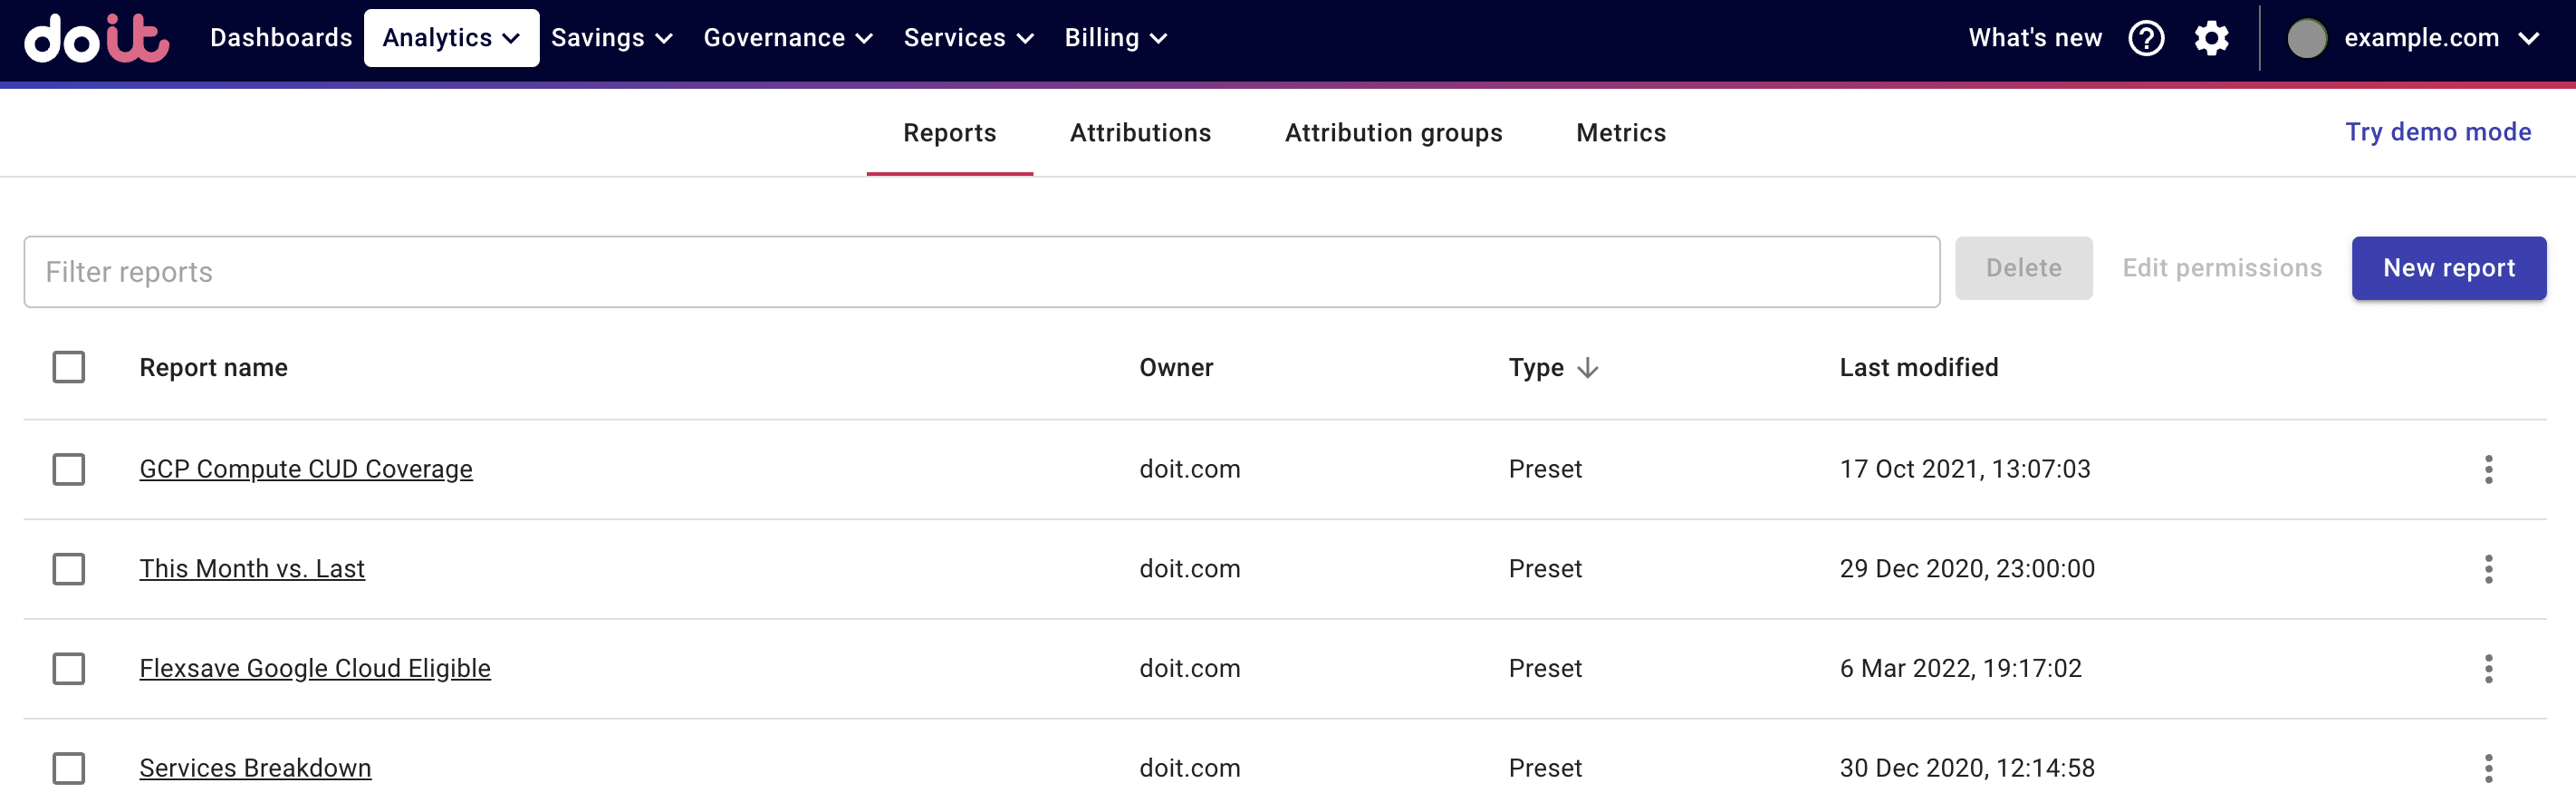The image size is (2576, 812).
Task: Focus the Filter reports input field
Action: click(980, 272)
